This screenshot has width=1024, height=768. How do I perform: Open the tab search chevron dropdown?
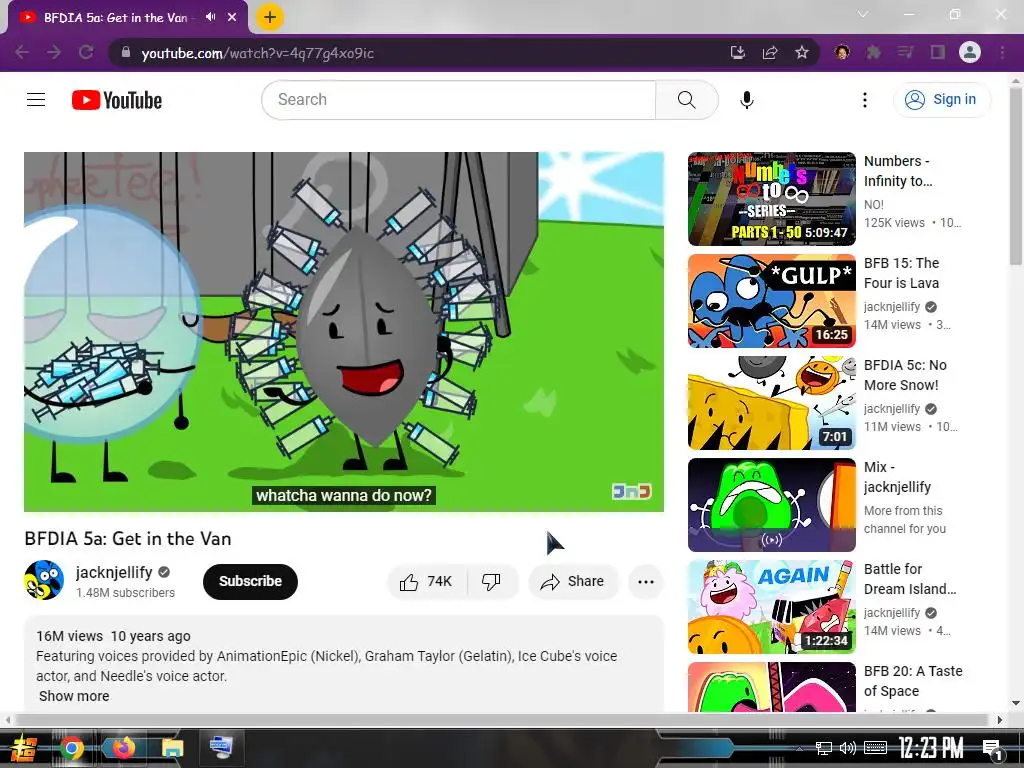863,14
